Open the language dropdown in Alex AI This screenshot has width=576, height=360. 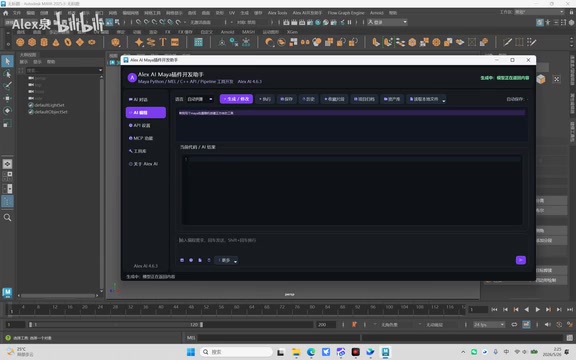200,99
